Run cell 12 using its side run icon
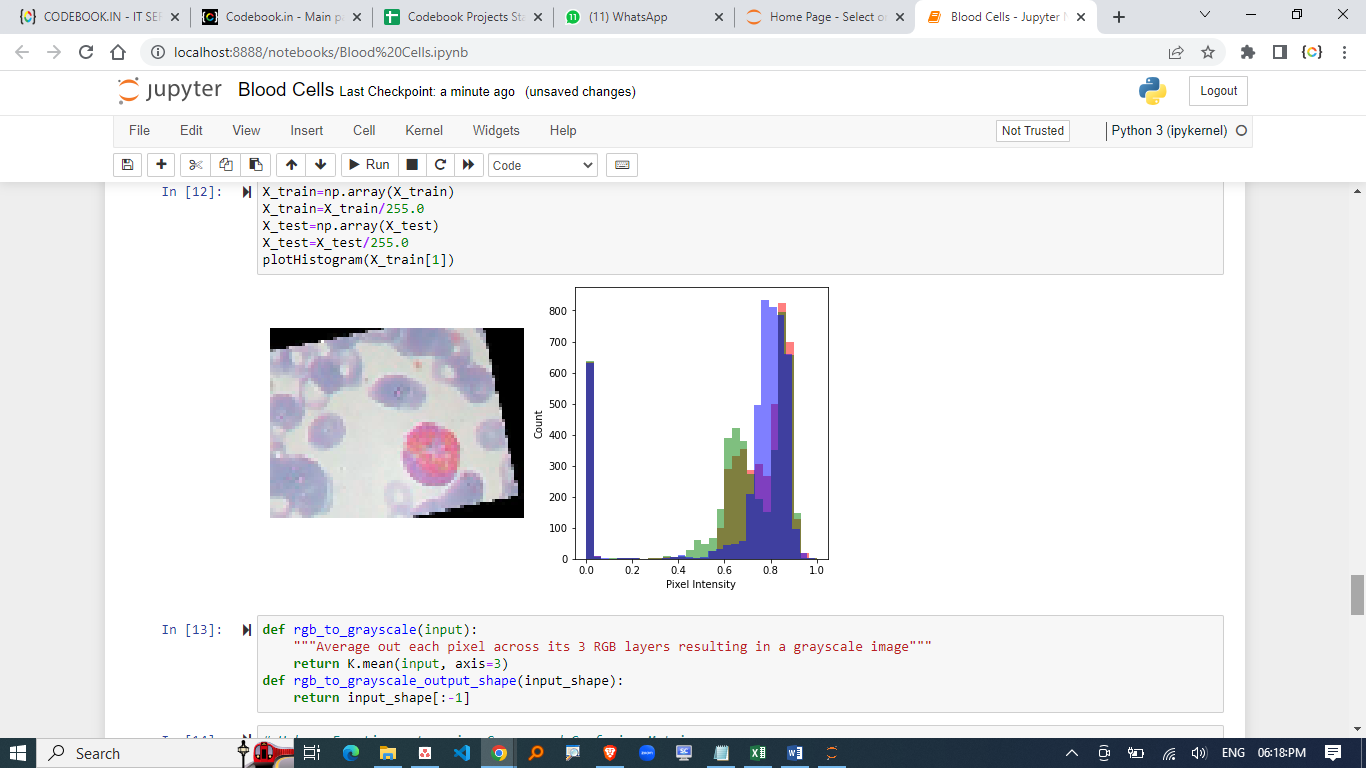Viewport: 1366px width, 768px height. [247, 191]
